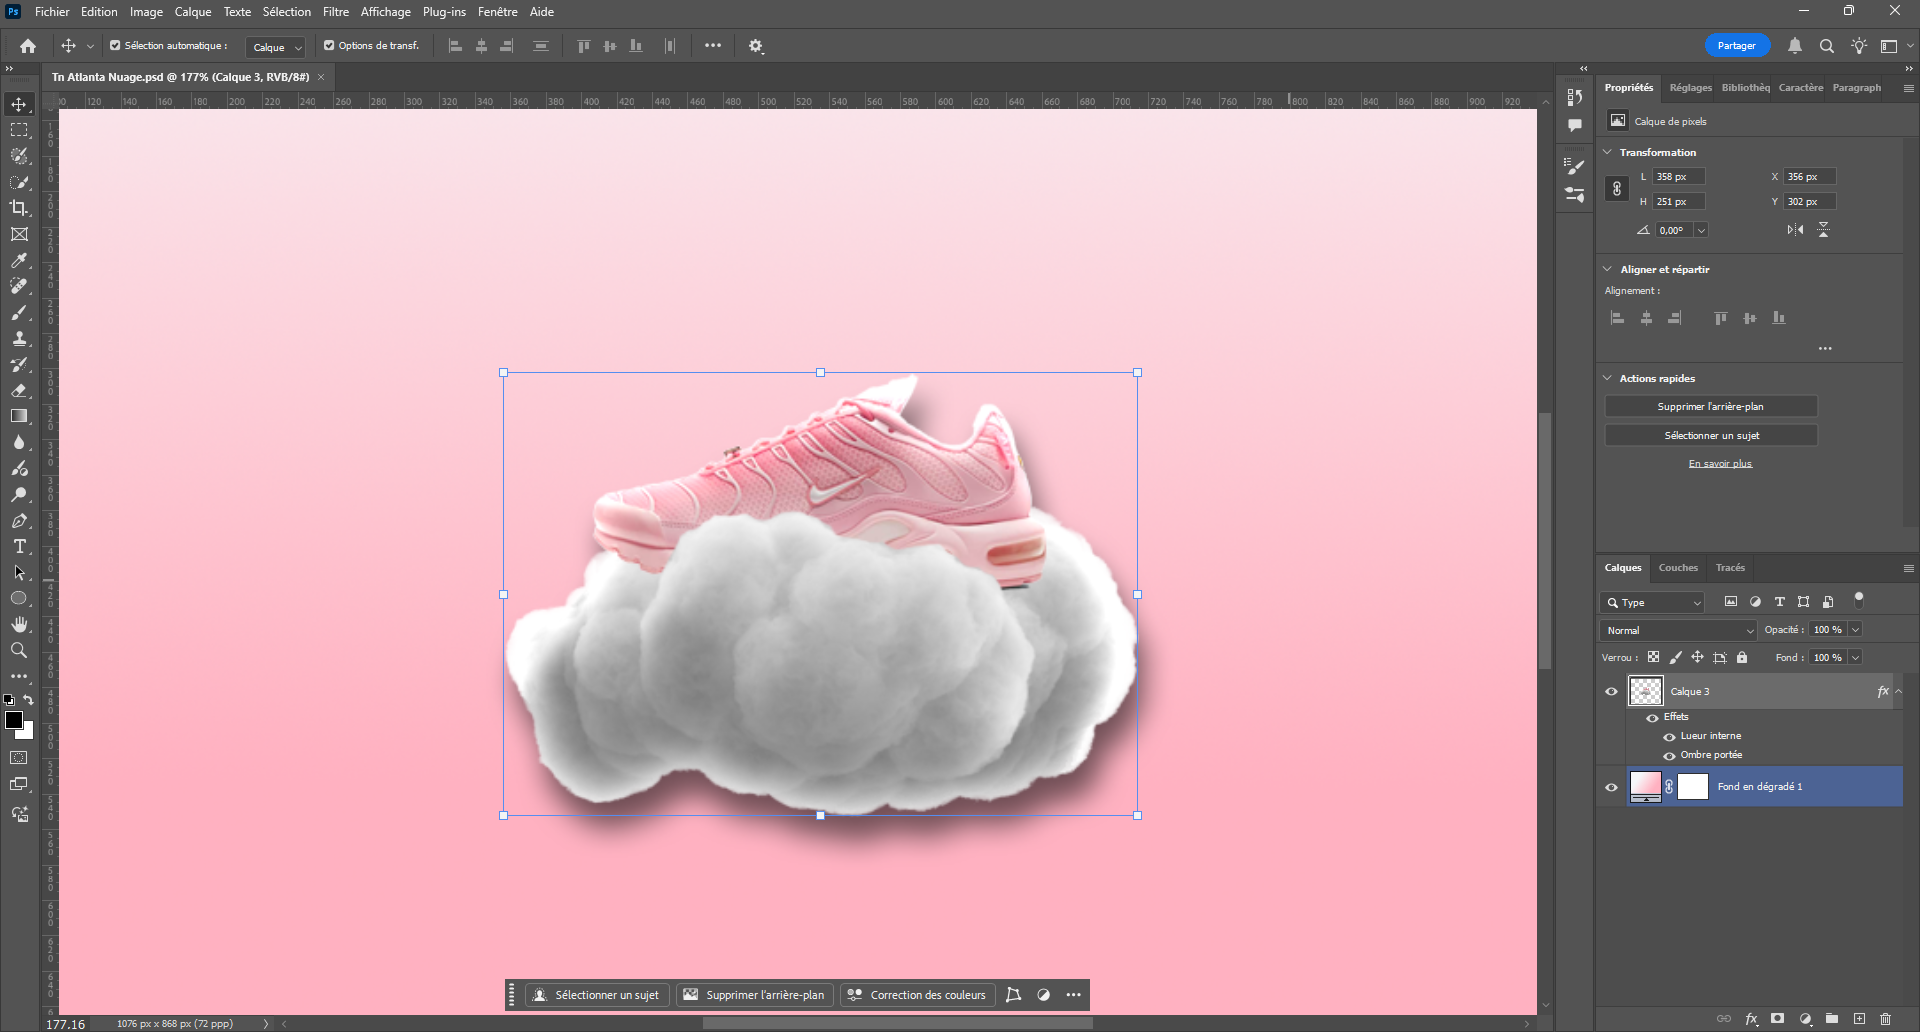Viewport: 1920px width, 1032px height.
Task: Collapse the Actions rapides section
Action: click(1608, 378)
